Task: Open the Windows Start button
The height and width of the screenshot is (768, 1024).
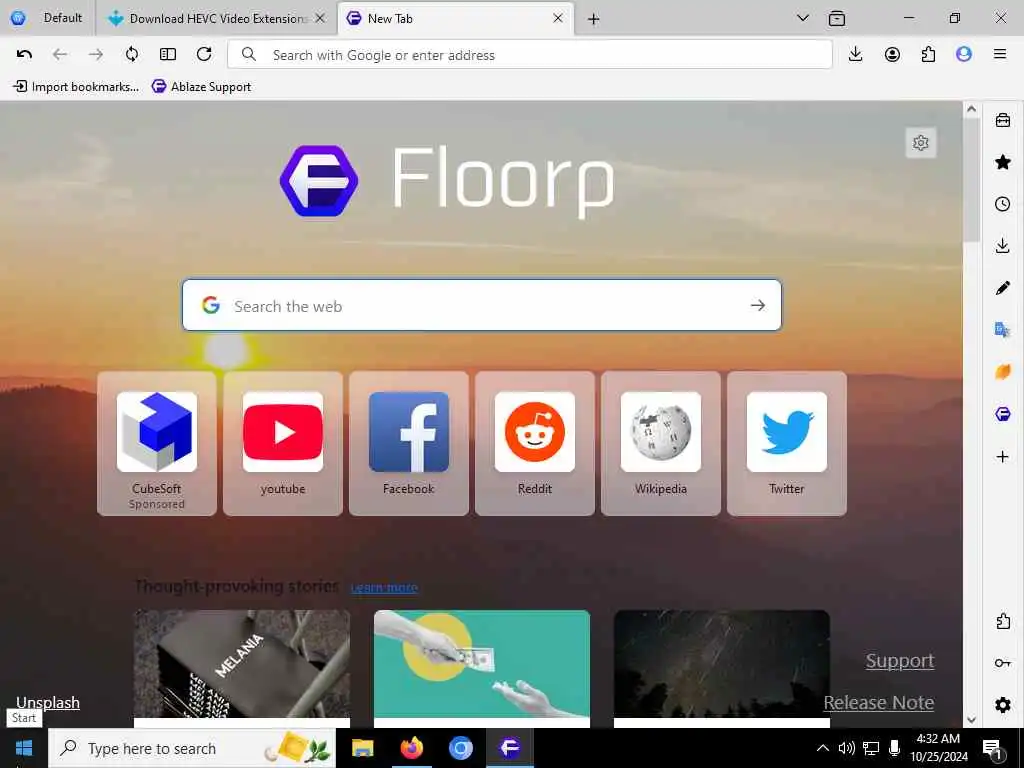Action: pyautogui.click(x=24, y=748)
